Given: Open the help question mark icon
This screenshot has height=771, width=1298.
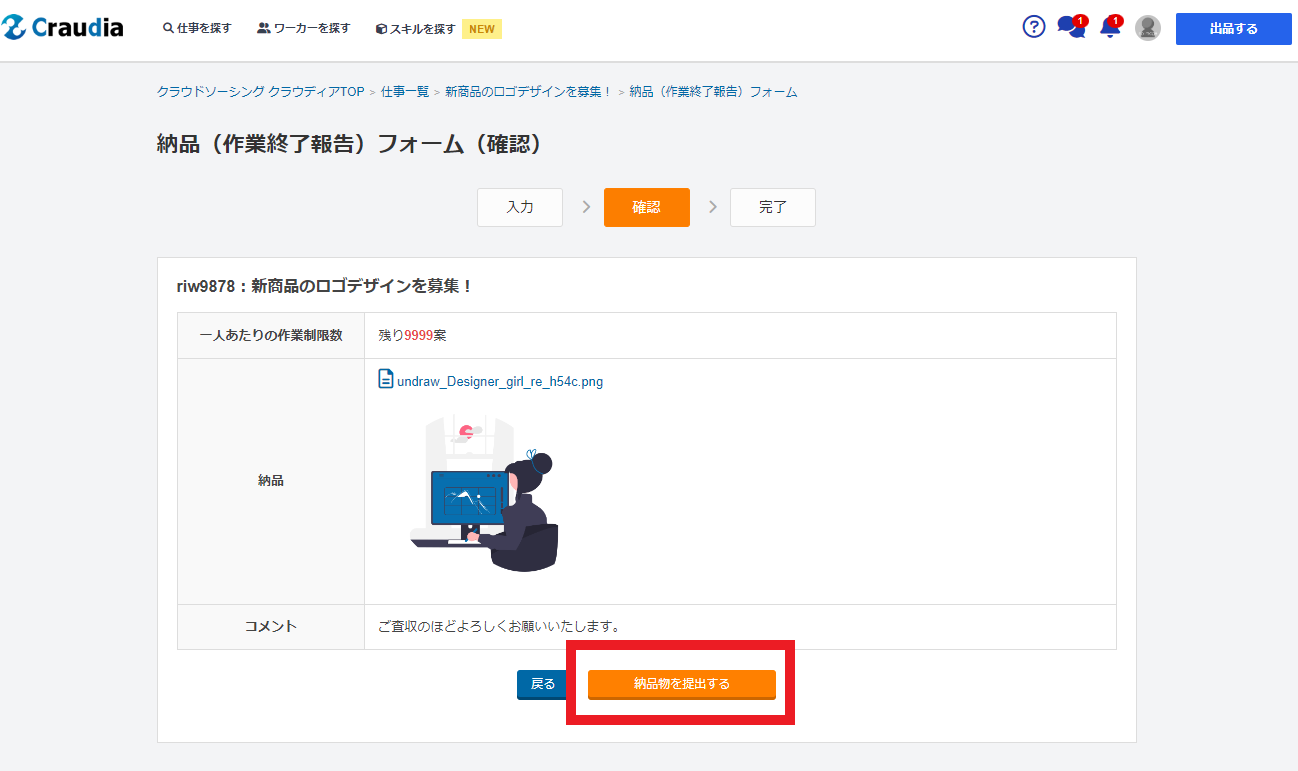Looking at the screenshot, I should [x=1034, y=27].
